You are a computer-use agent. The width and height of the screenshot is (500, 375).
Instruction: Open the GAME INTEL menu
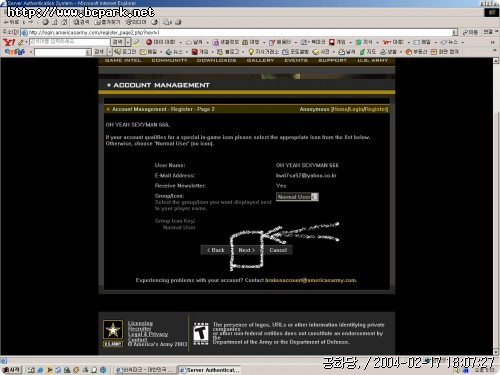[x=123, y=60]
